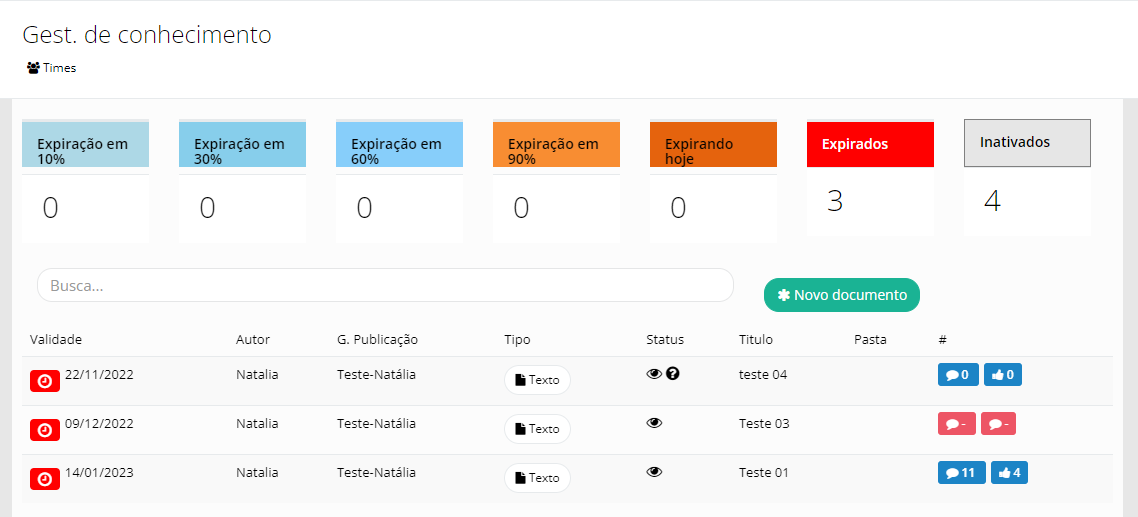This screenshot has width=1138, height=517.
Task: Click the thumbs-up badge showing 4 likes
Action: coord(1009,472)
